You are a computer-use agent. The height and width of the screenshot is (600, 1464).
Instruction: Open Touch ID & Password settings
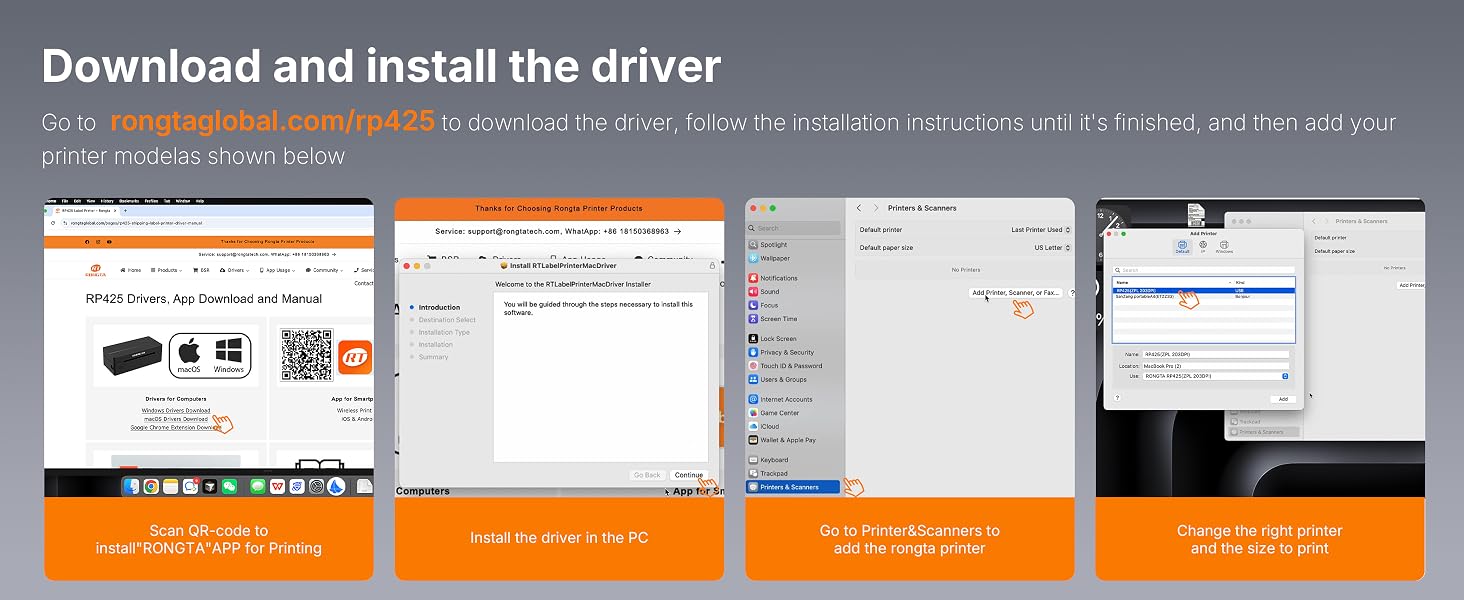point(784,366)
